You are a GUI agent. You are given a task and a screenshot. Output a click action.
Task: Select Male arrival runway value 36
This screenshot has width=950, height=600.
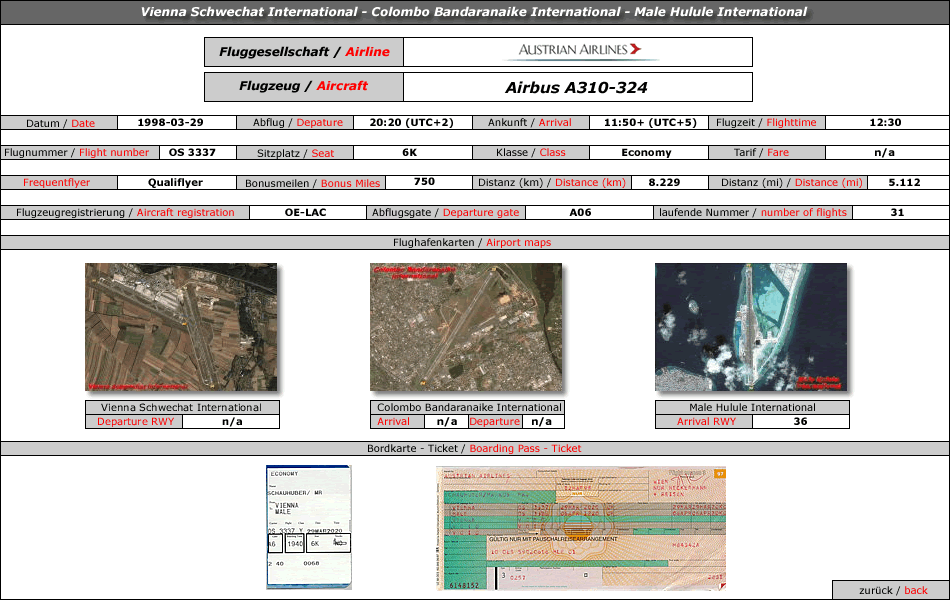click(x=800, y=421)
